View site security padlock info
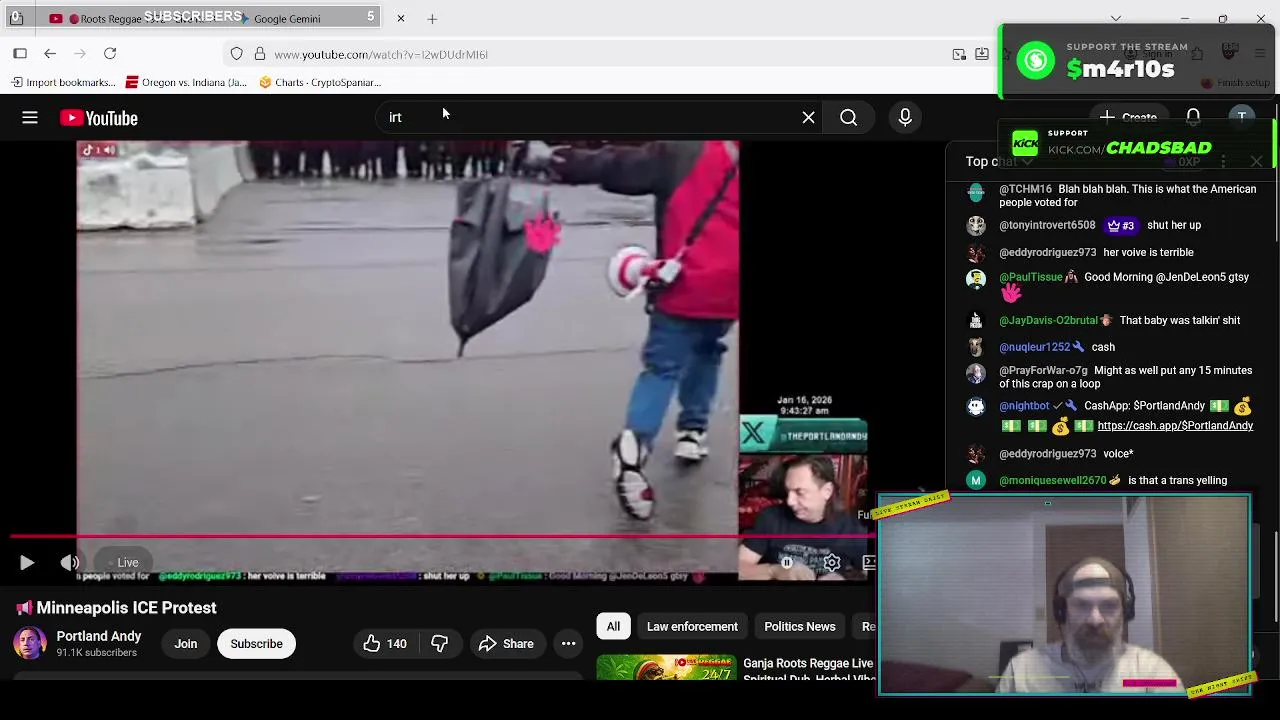The image size is (1280, 720). pyautogui.click(x=260, y=54)
